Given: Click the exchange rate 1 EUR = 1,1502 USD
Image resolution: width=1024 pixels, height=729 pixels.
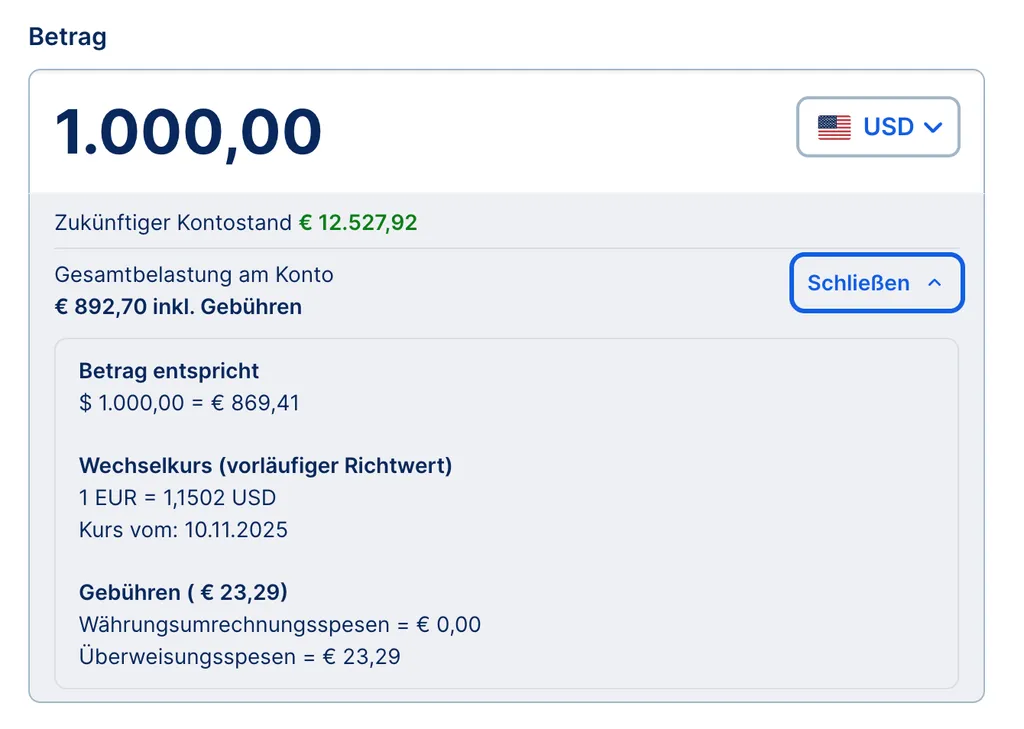Looking at the screenshot, I should coord(178,497).
